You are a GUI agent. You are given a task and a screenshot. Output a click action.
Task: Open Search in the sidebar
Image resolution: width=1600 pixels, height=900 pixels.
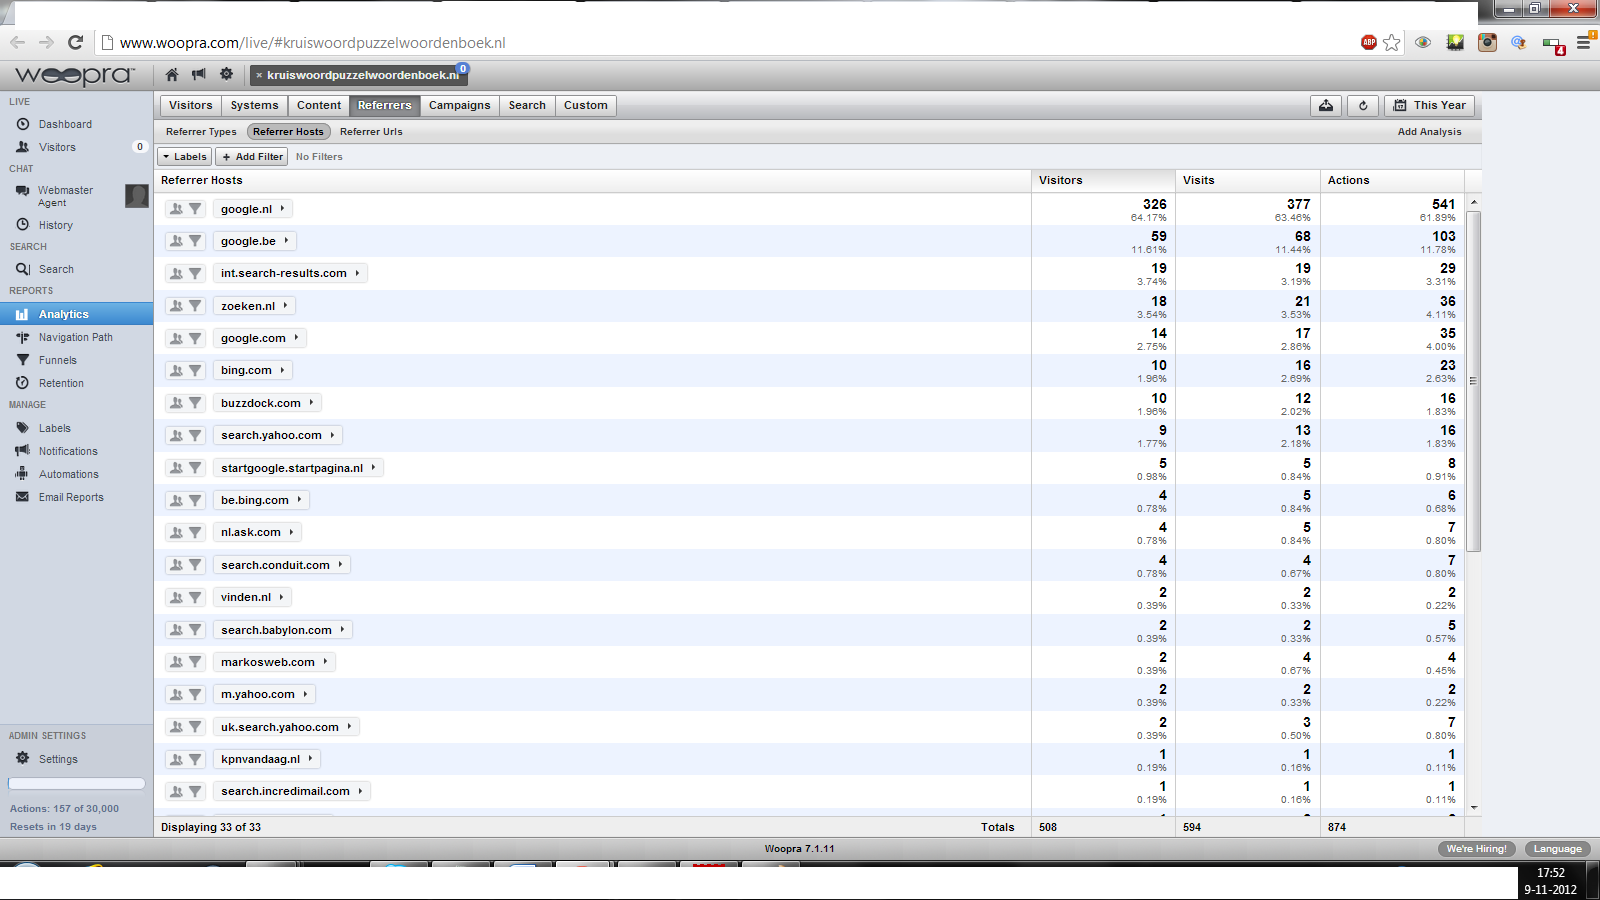(56, 269)
